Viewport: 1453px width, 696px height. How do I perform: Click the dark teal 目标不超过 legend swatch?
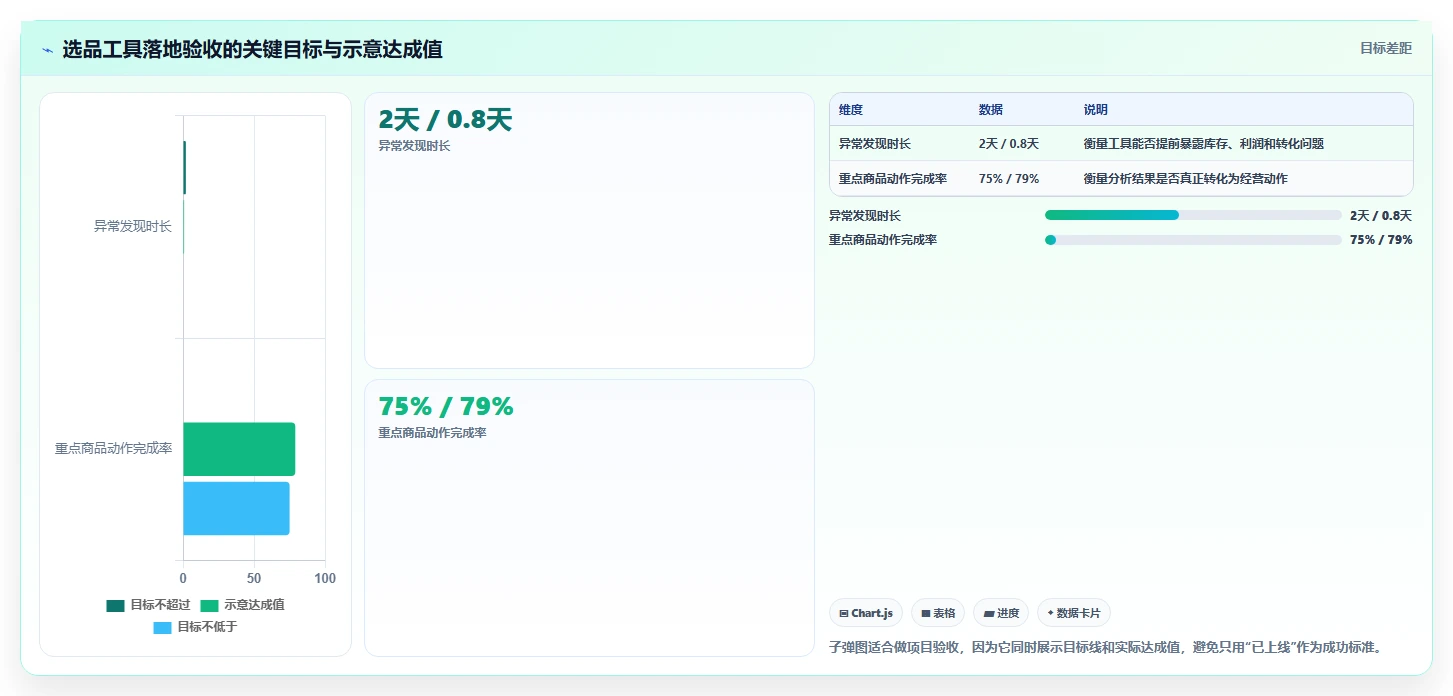click(116, 605)
